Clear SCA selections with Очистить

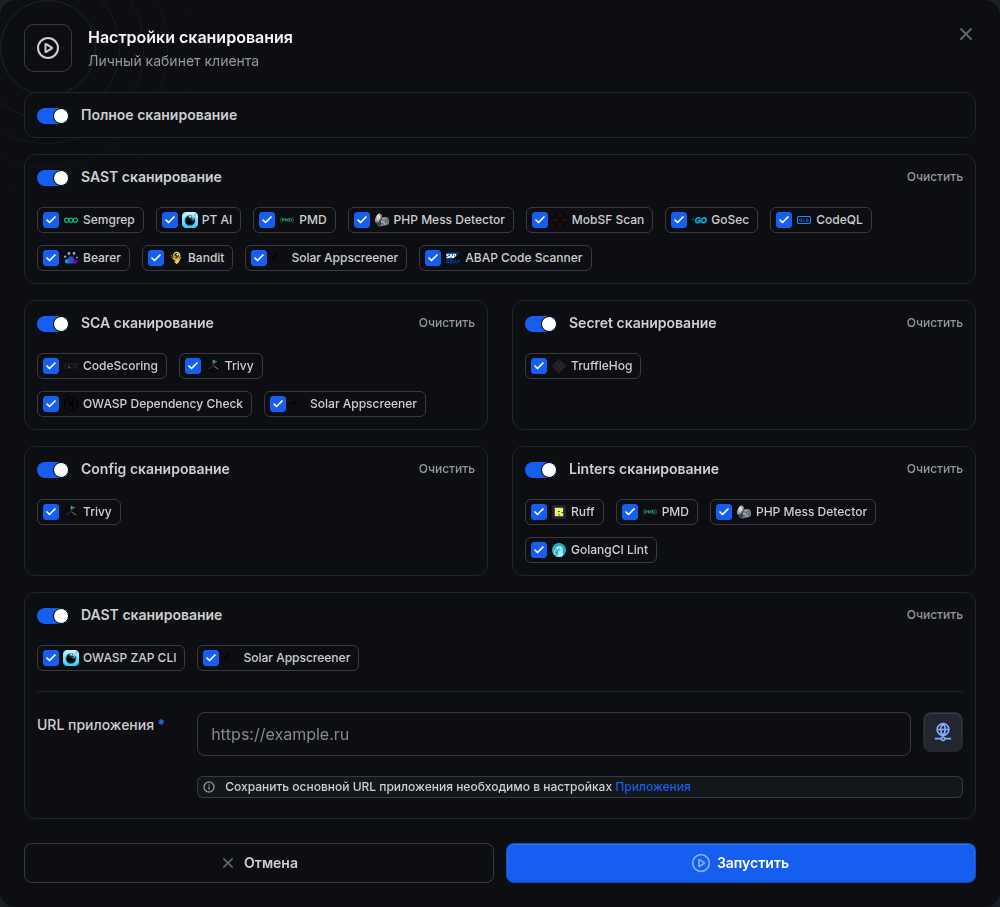coord(446,323)
